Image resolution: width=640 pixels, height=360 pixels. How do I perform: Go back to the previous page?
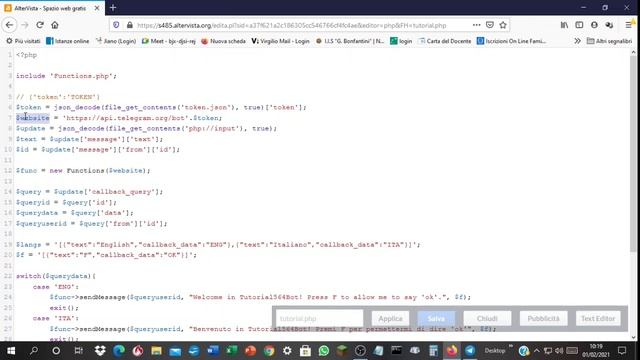(9, 25)
